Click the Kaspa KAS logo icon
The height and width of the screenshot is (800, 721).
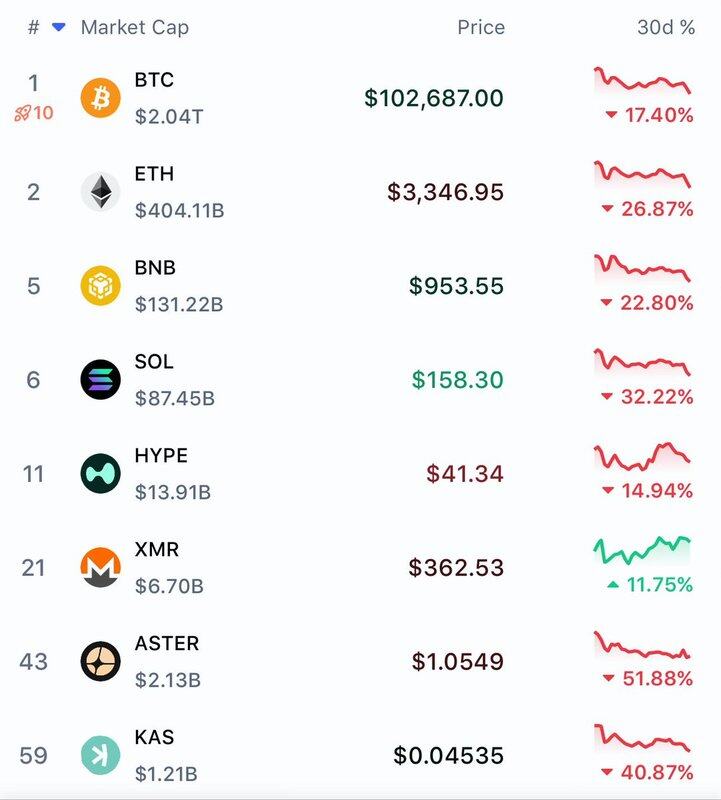pos(100,756)
